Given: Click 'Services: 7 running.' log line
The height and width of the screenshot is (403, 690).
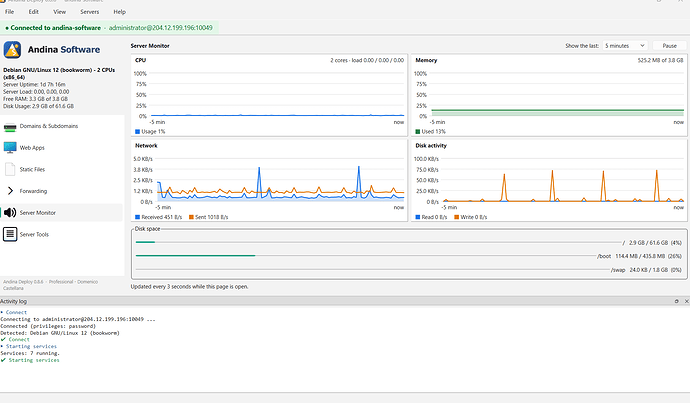Looking at the screenshot, I should click(30, 353).
